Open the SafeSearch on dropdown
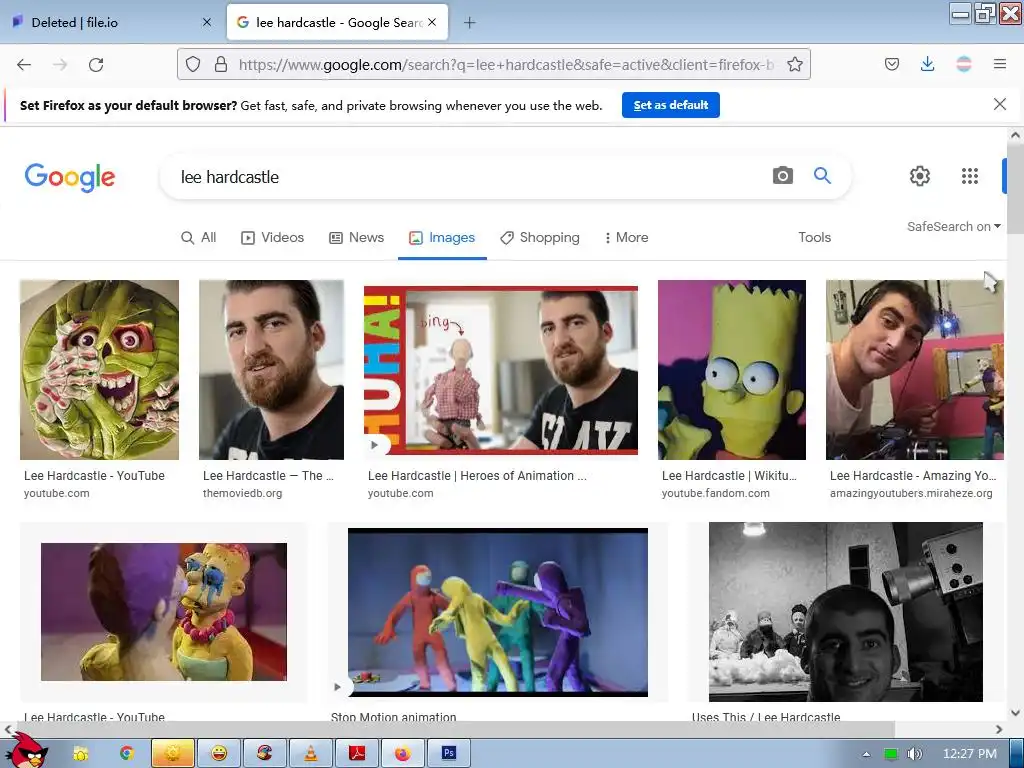The image size is (1024, 768). click(953, 227)
